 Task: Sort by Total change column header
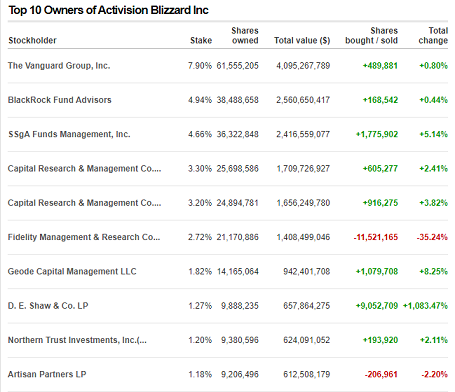click(x=433, y=36)
